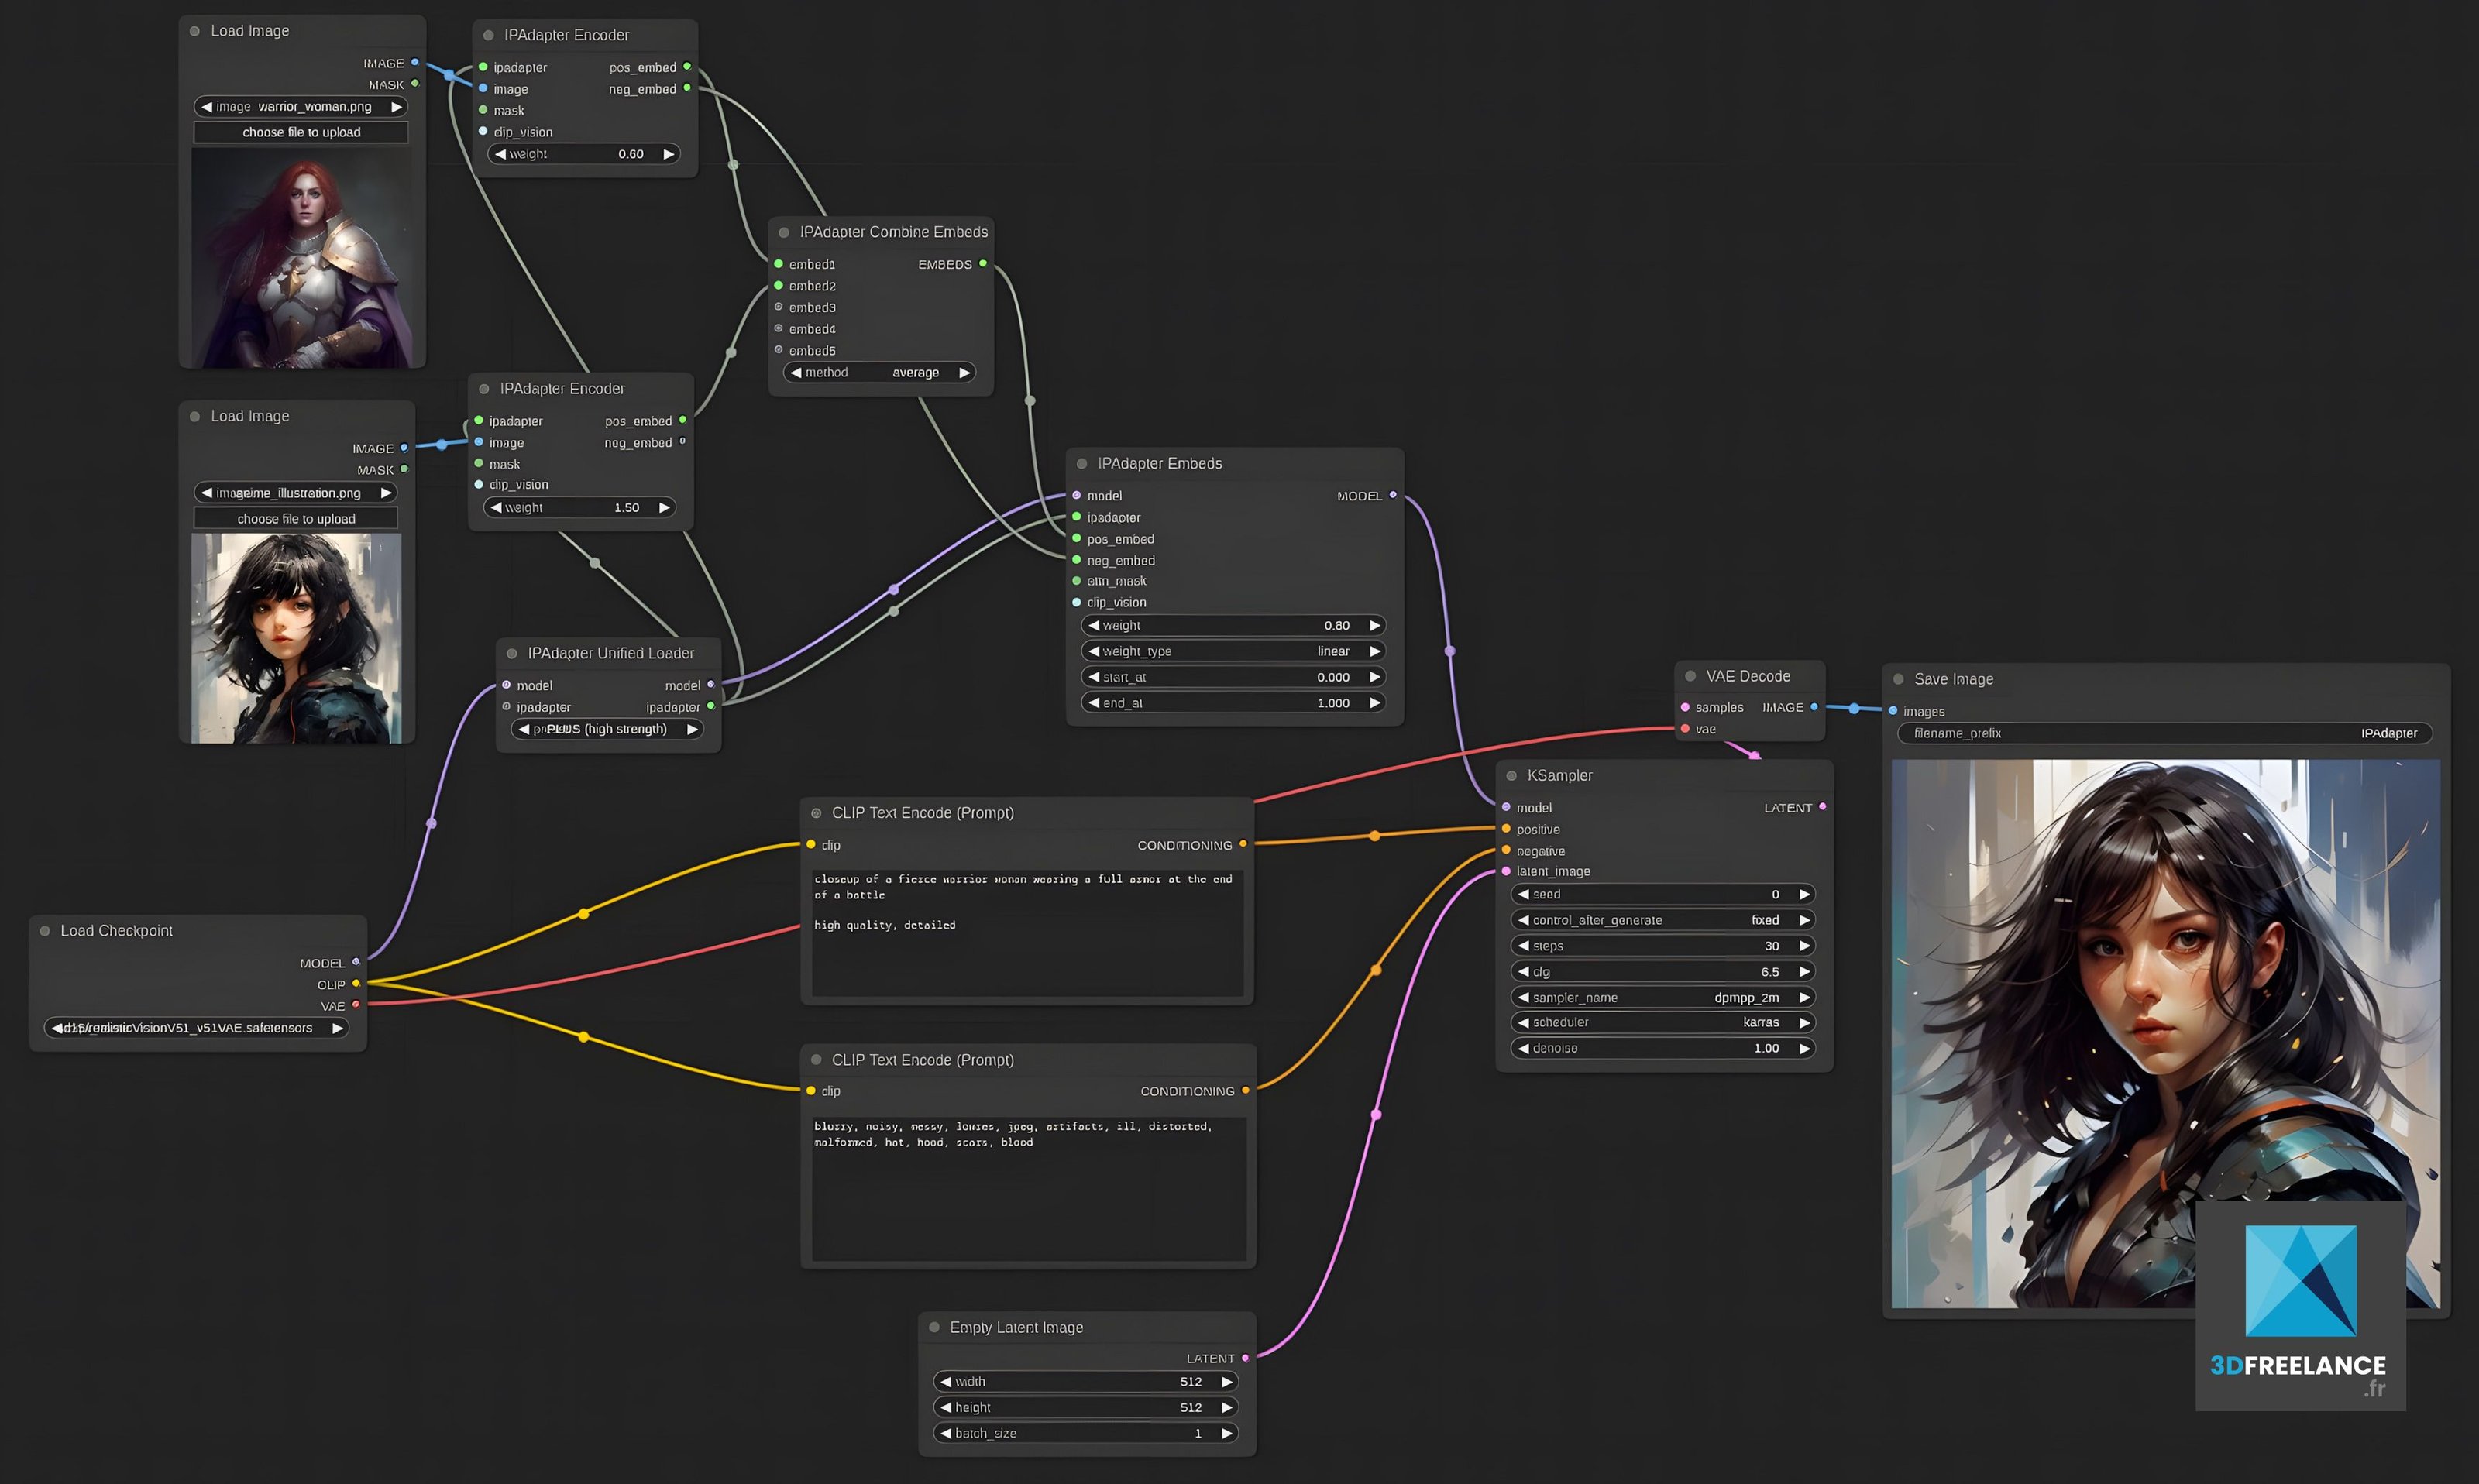Change the method combo set to average
2479x1484 pixels.
click(x=879, y=372)
